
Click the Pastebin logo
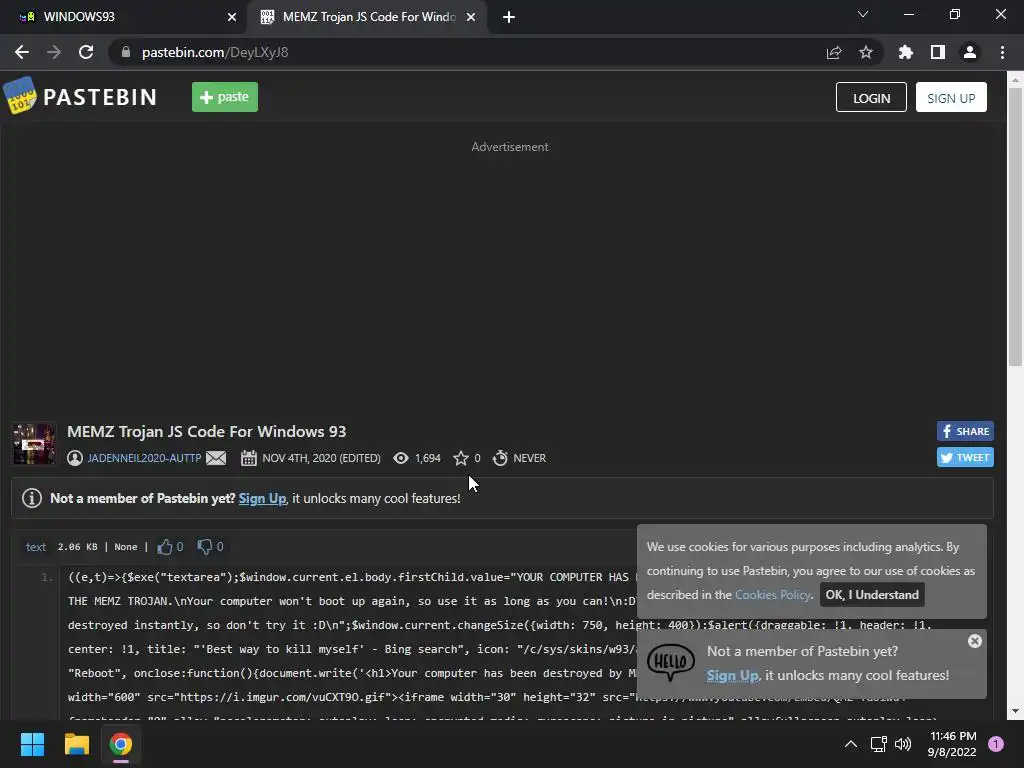pos(80,97)
